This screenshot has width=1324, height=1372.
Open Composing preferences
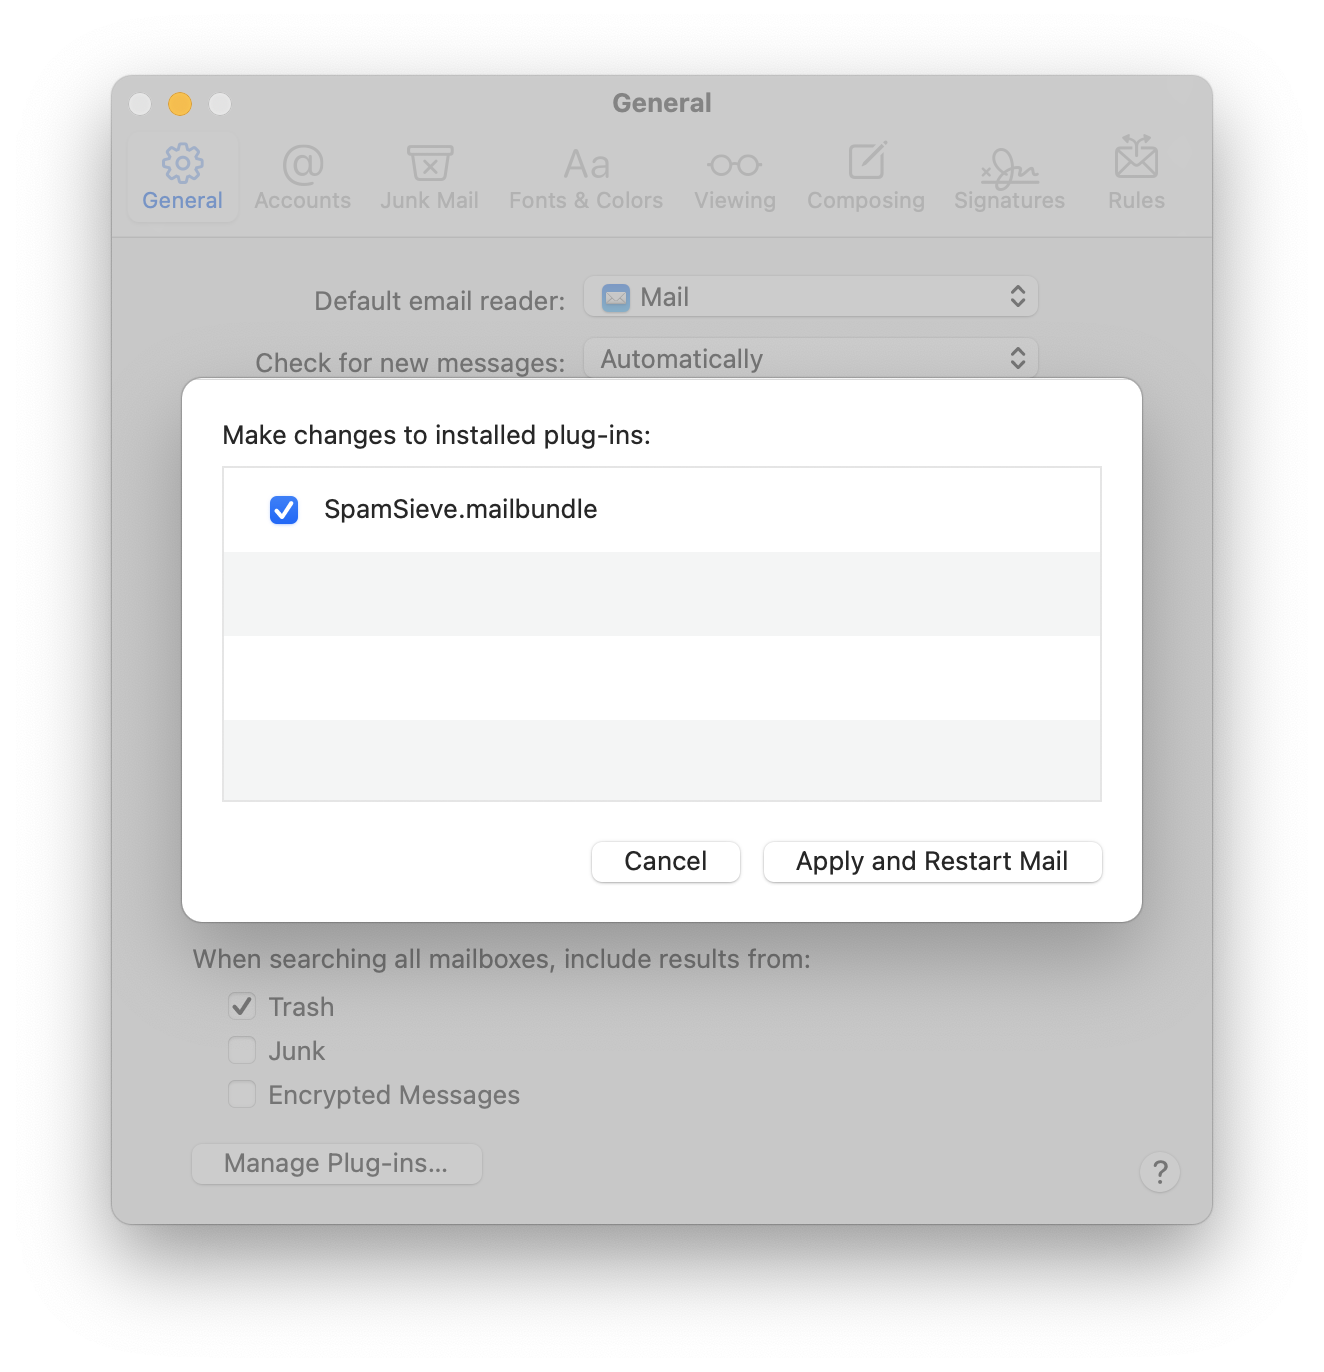click(x=866, y=177)
